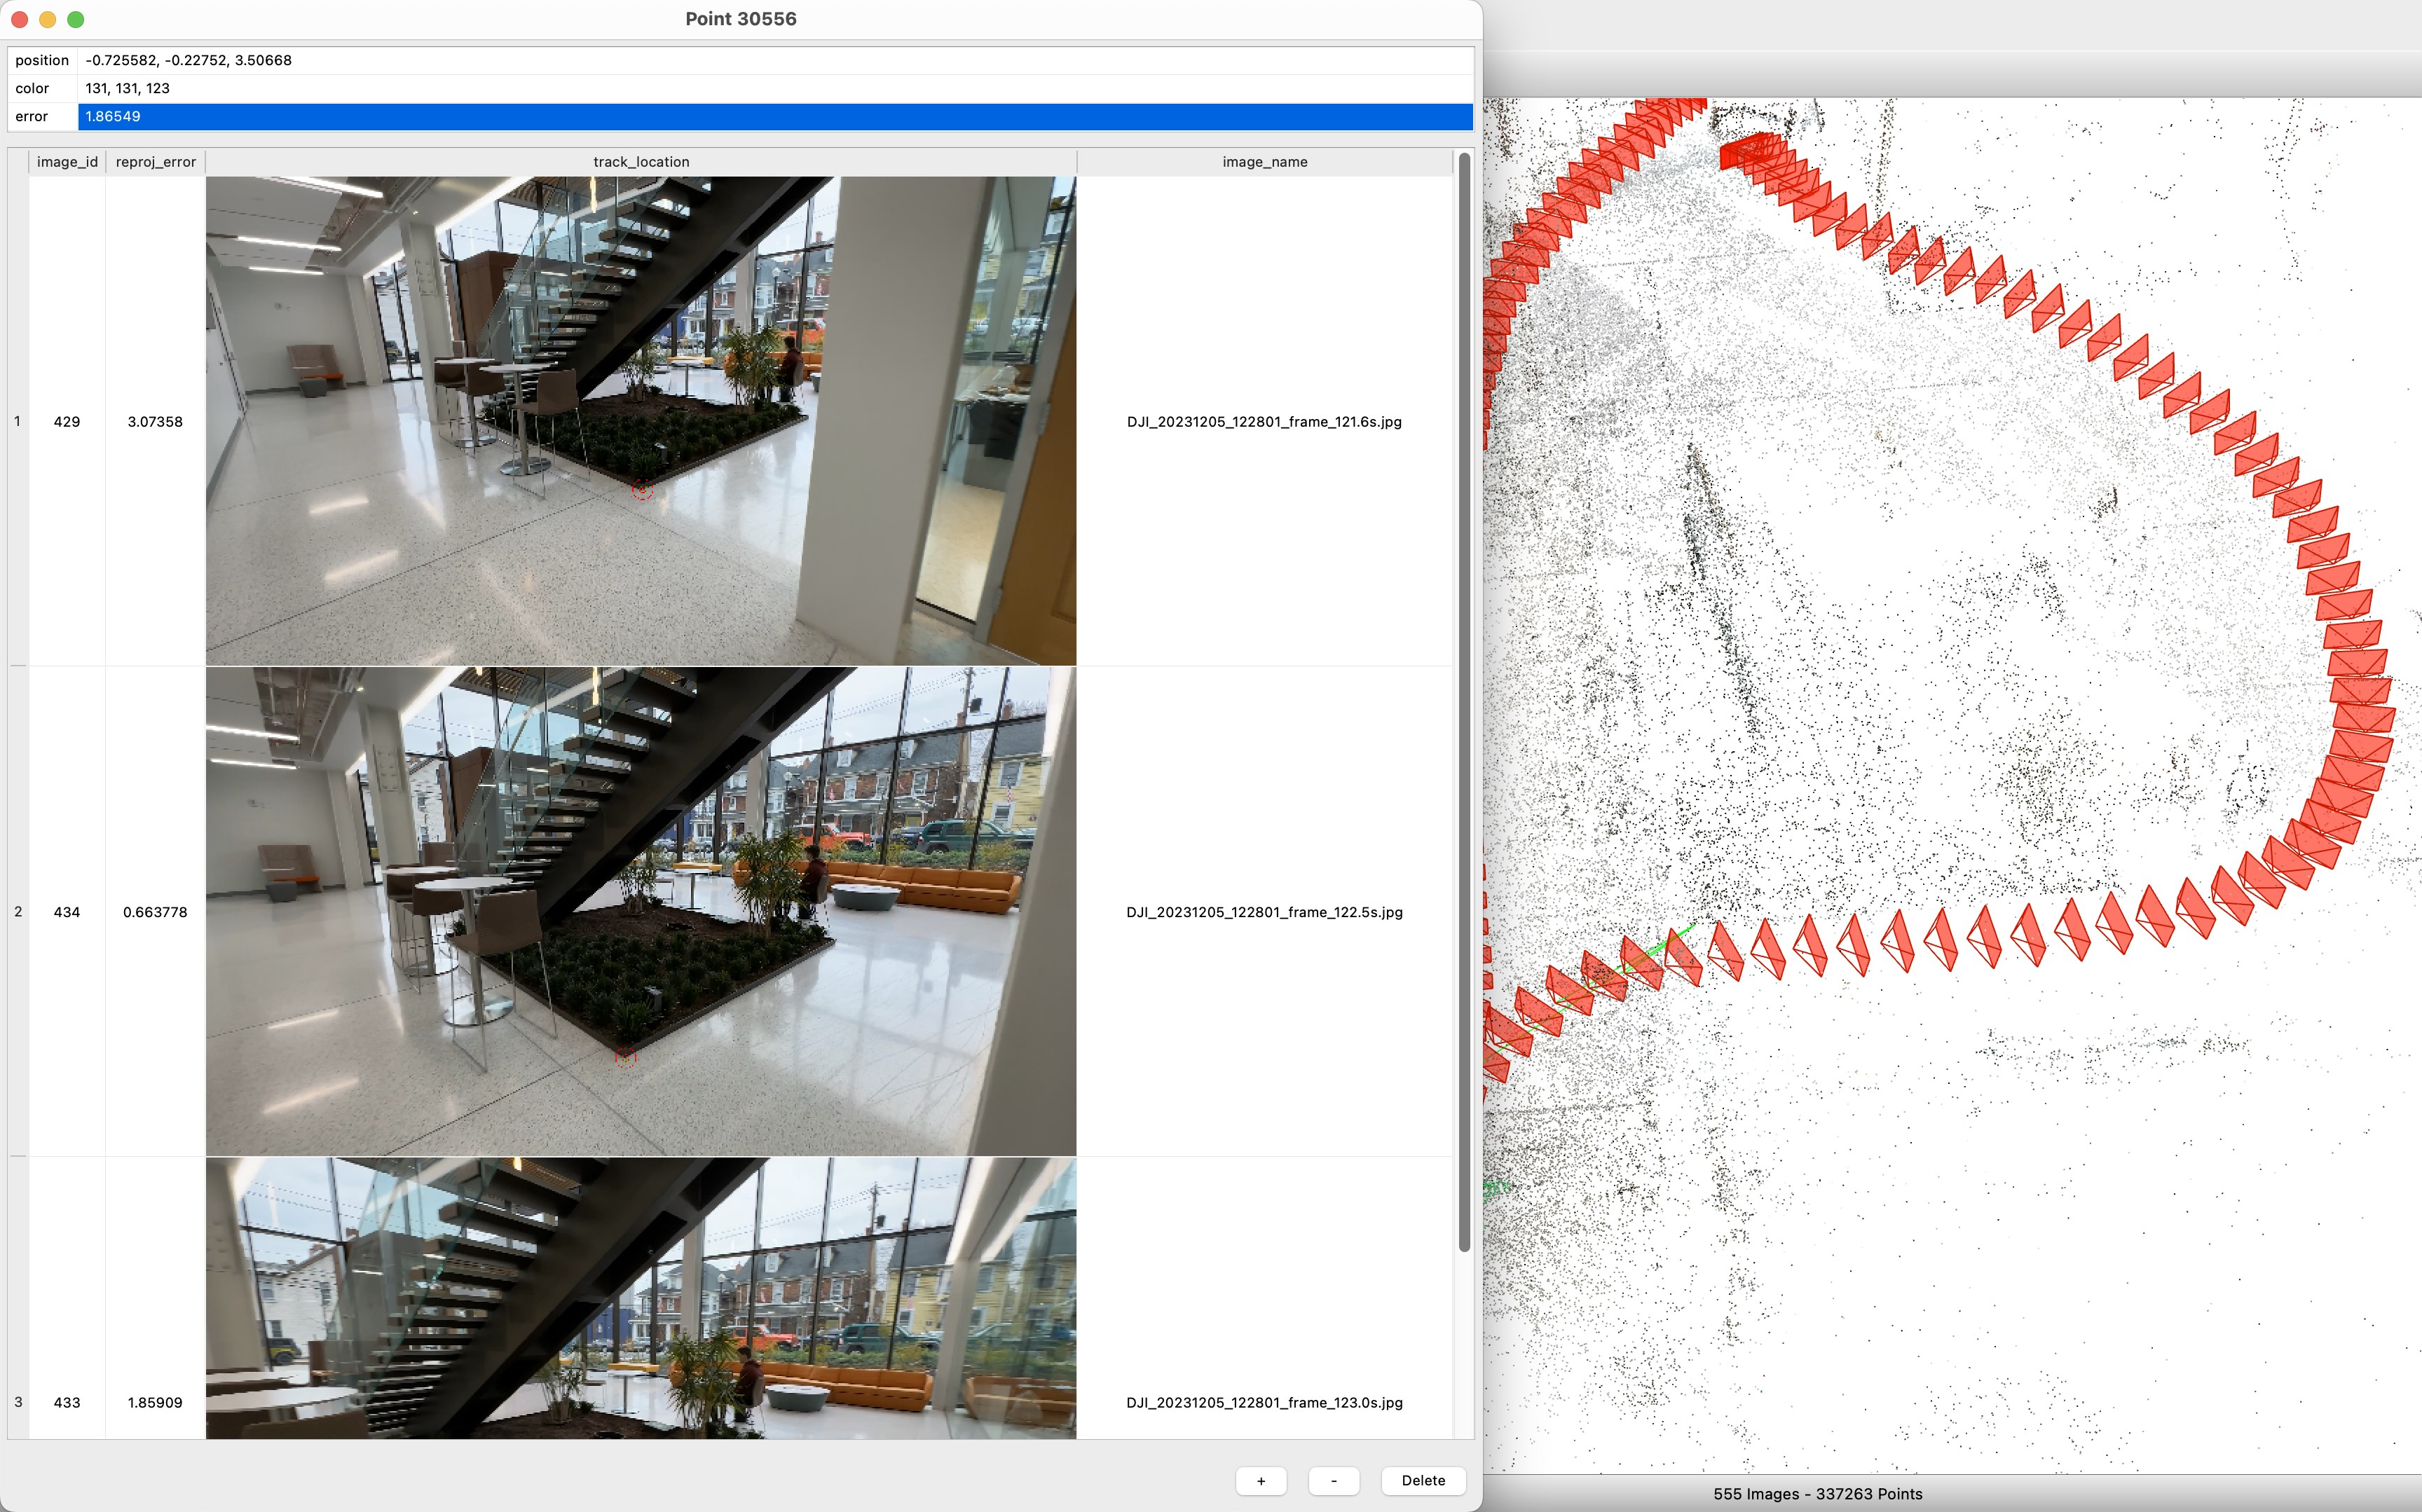Click the yellow minimize window button
The height and width of the screenshot is (1512, 2422).
click(47, 19)
